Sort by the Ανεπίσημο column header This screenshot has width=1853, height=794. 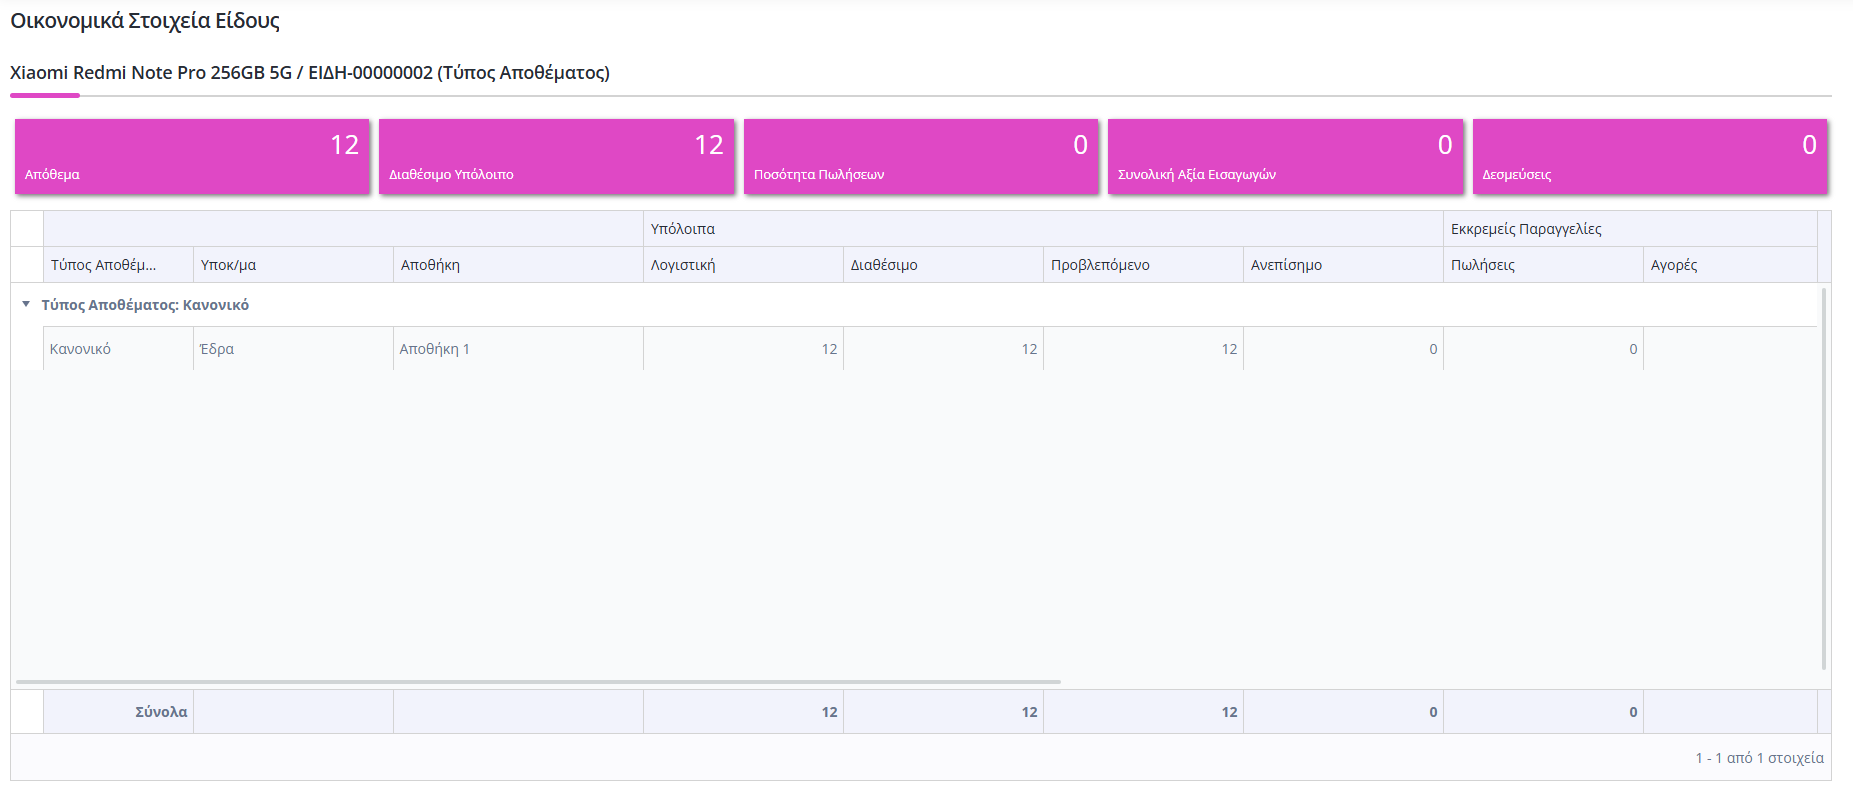click(x=1343, y=265)
